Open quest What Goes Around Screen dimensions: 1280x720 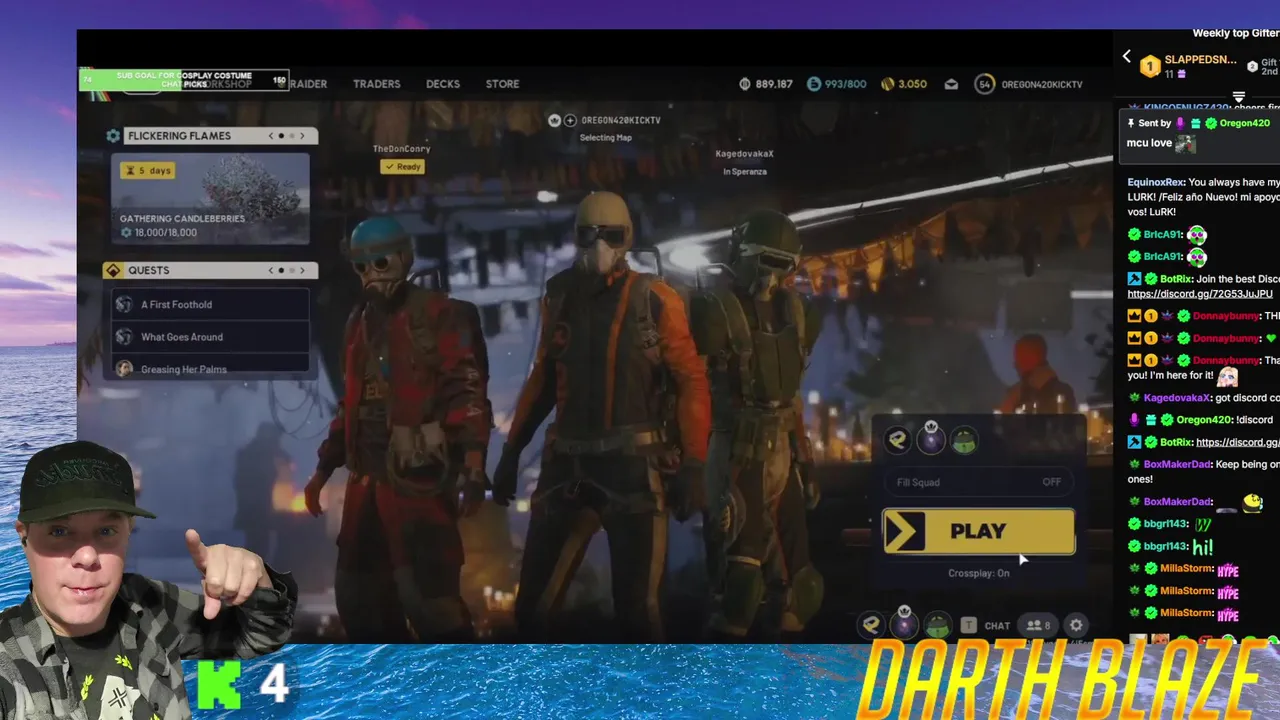[x=210, y=337]
